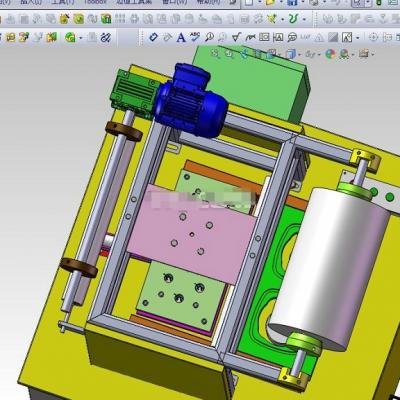Select the white roller cylinder

click(328, 267)
